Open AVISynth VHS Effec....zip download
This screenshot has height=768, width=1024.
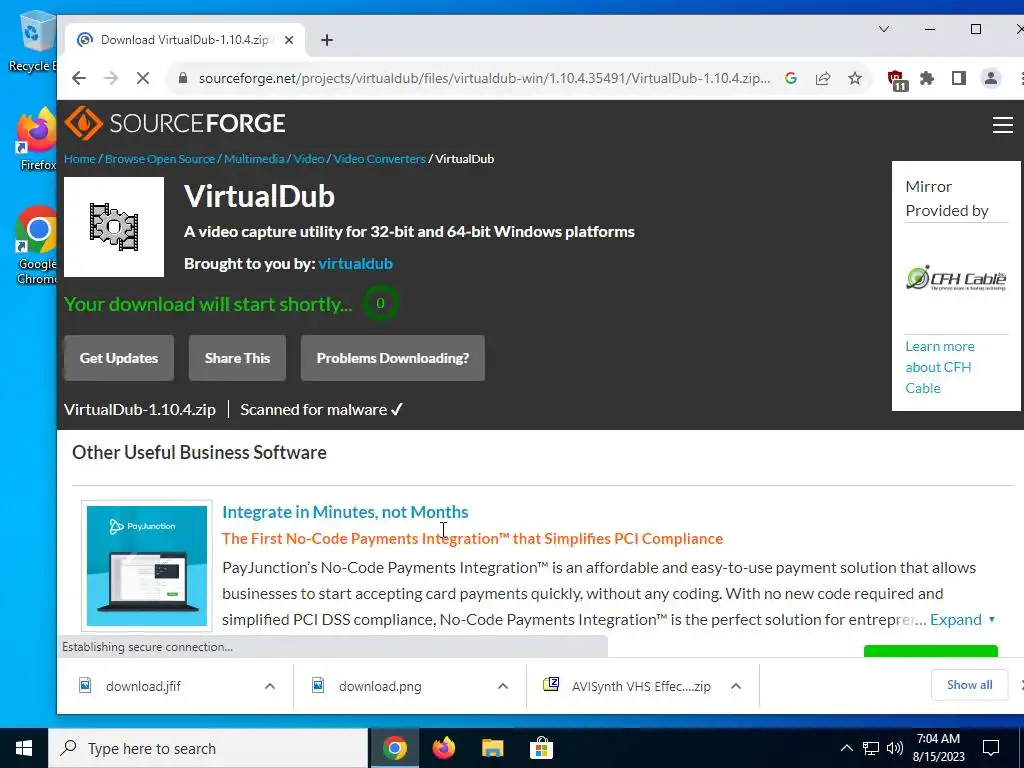coord(641,686)
